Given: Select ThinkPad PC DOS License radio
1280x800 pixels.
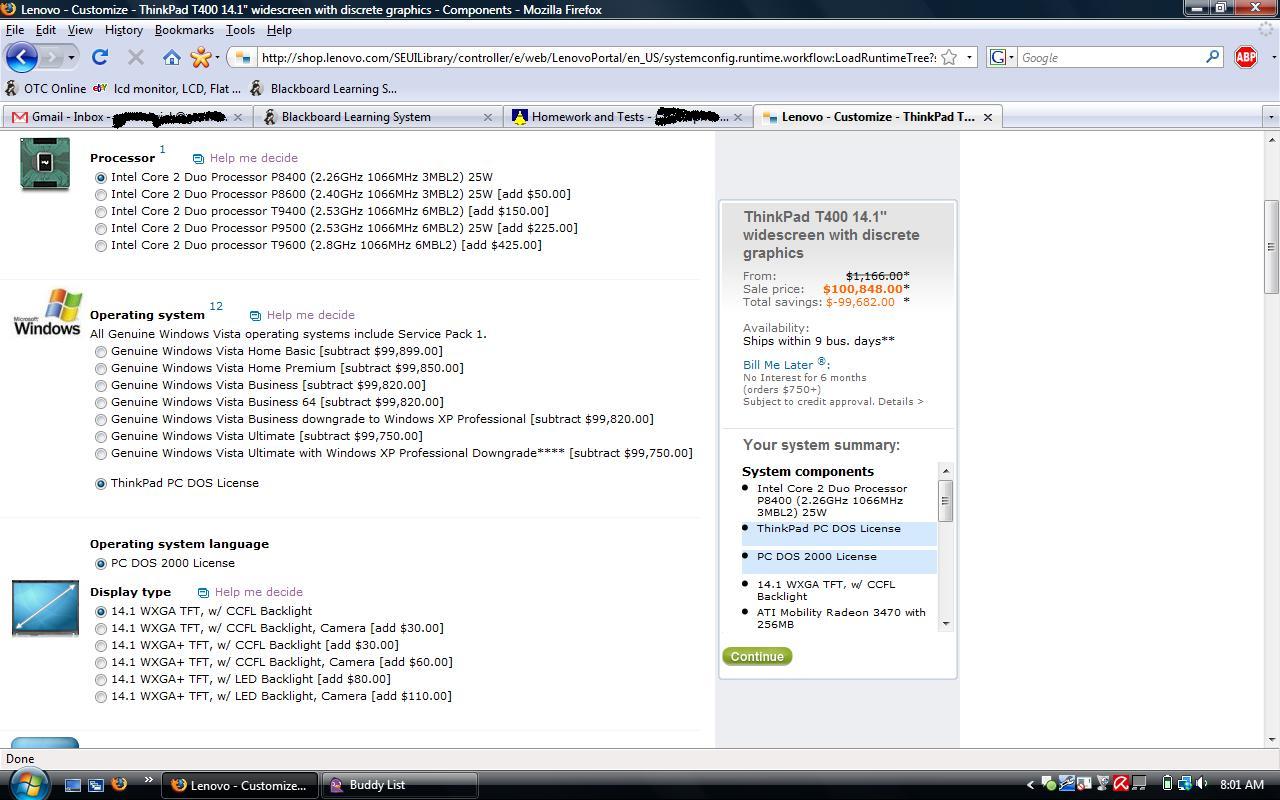Looking at the screenshot, I should point(101,484).
